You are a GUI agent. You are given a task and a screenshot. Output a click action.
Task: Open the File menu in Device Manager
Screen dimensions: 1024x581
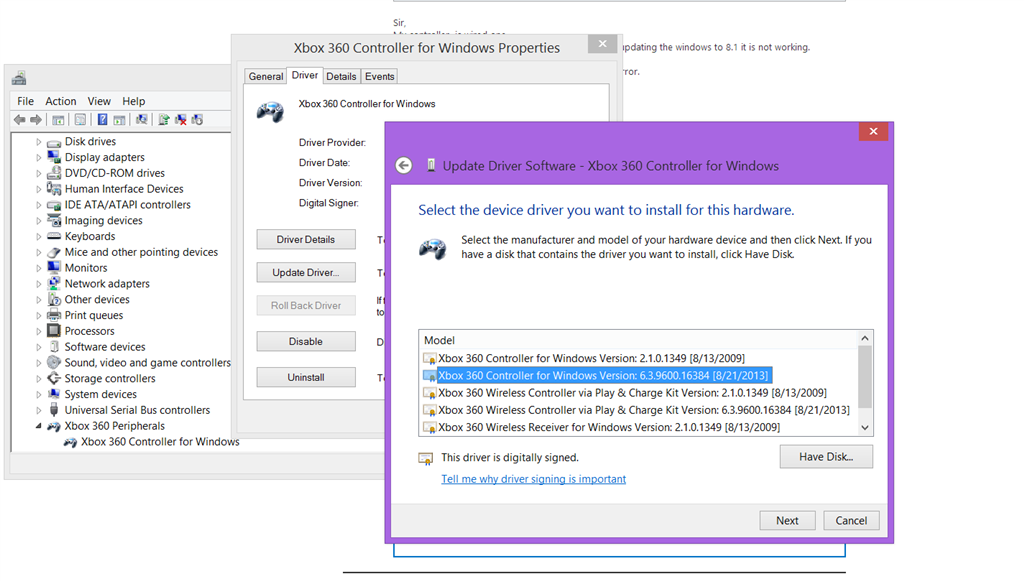(x=25, y=101)
